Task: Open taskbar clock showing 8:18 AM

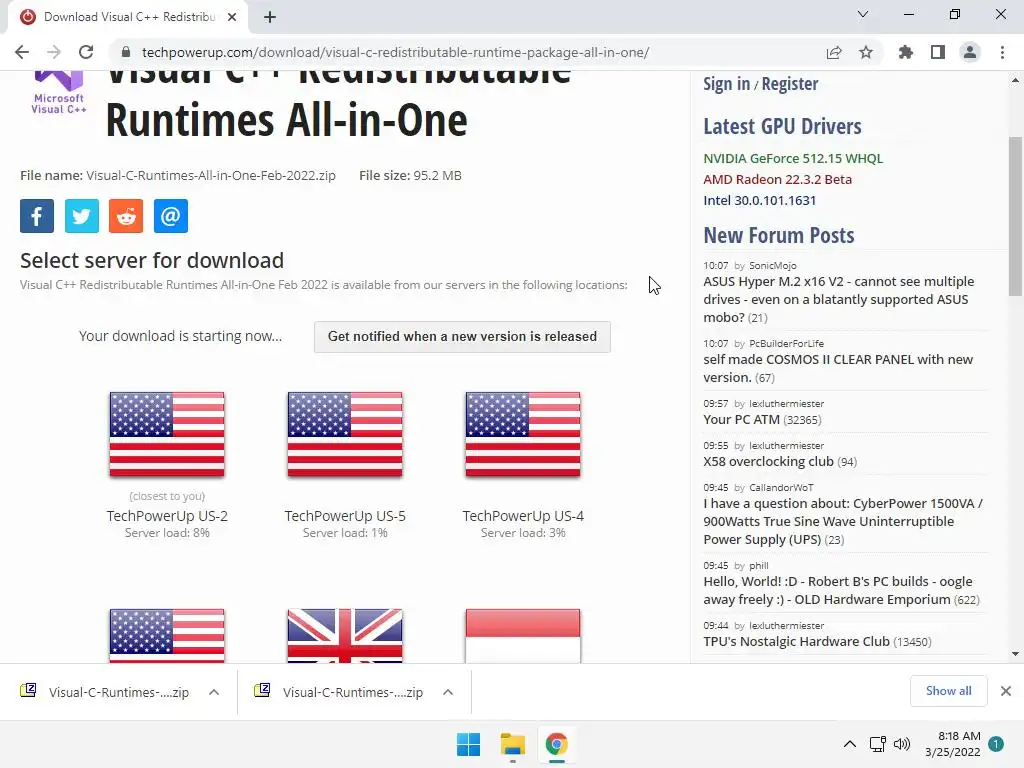Action: (953, 744)
